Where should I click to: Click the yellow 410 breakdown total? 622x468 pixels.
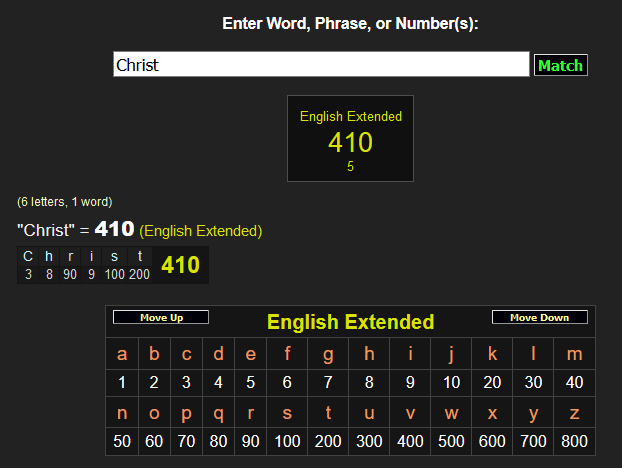pyautogui.click(x=180, y=265)
